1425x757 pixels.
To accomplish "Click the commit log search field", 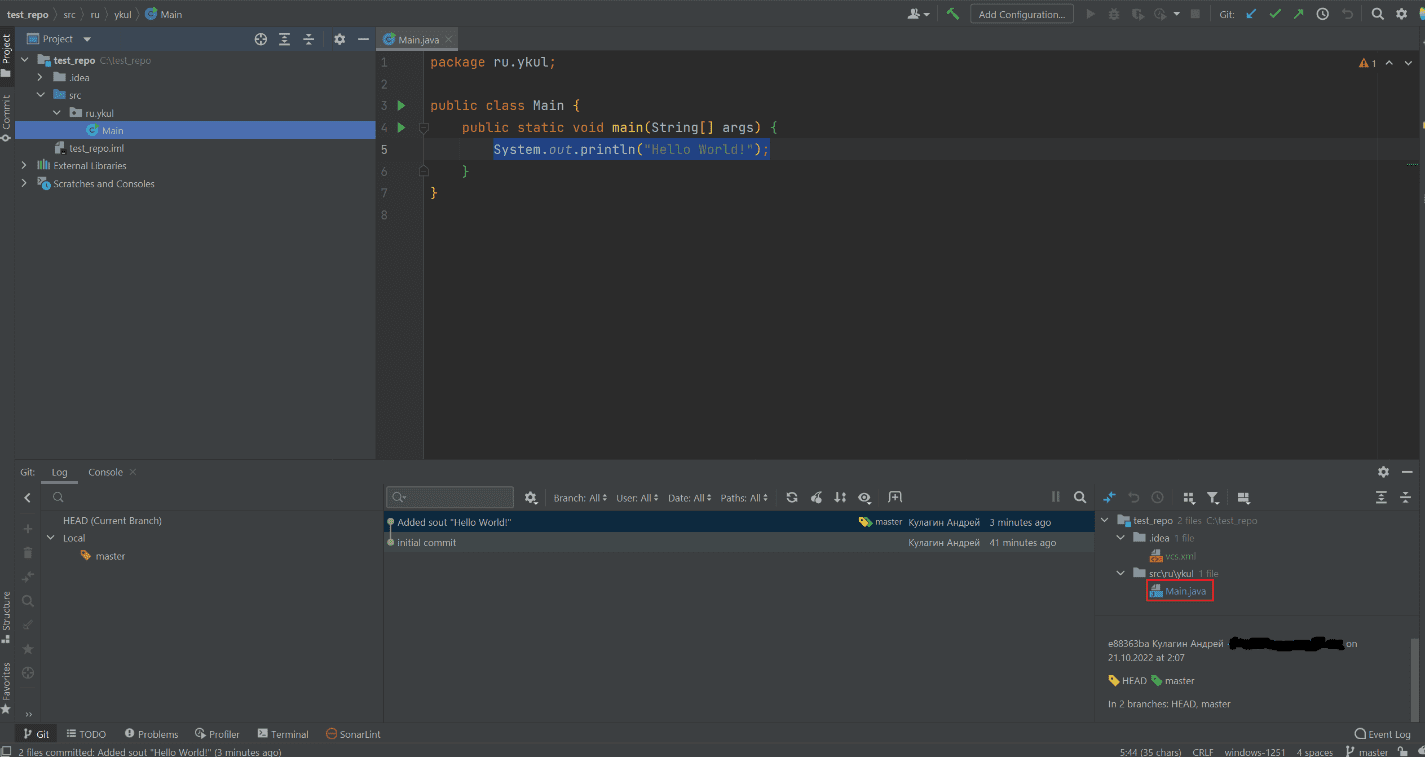I will point(451,497).
